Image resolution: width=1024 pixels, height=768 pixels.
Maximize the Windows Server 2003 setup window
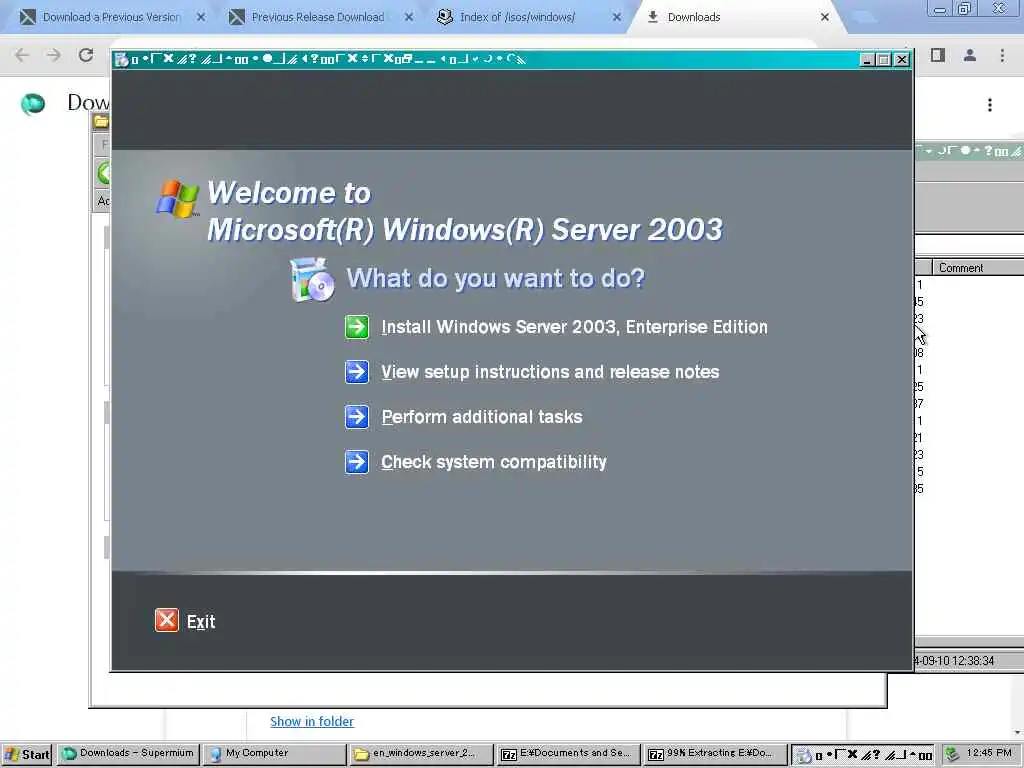[884, 59]
